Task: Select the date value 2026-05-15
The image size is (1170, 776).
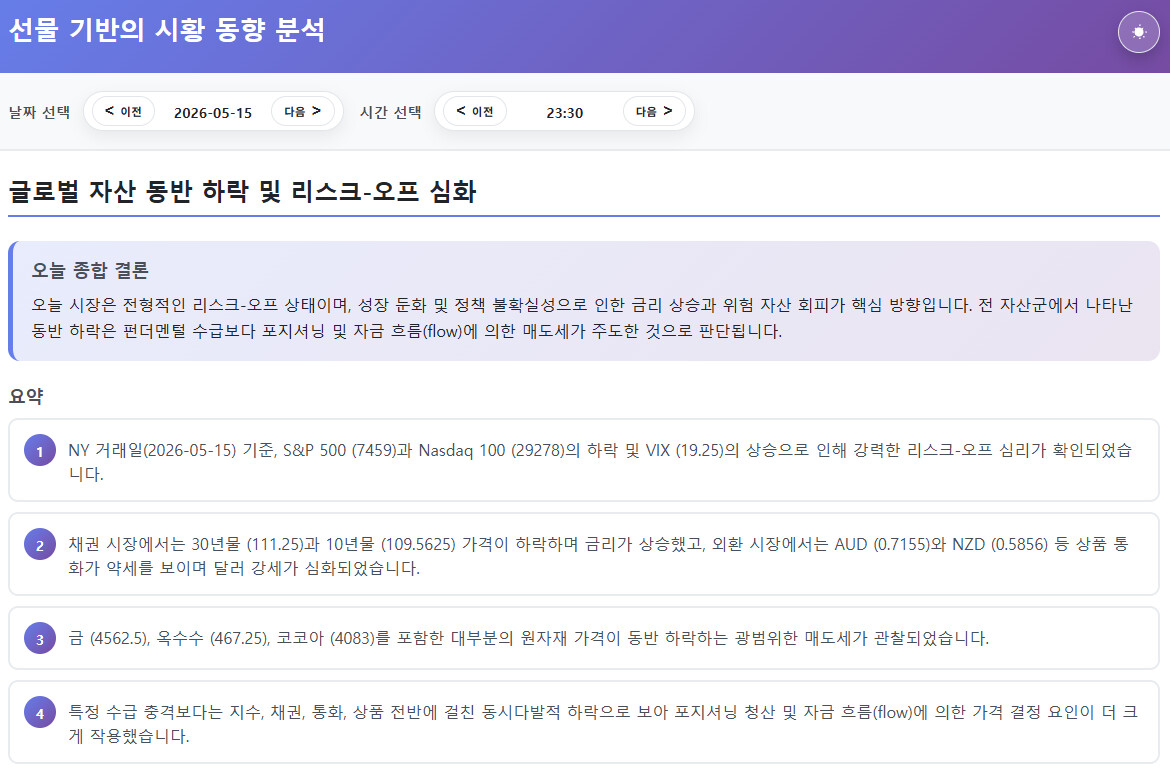Action: coord(213,113)
